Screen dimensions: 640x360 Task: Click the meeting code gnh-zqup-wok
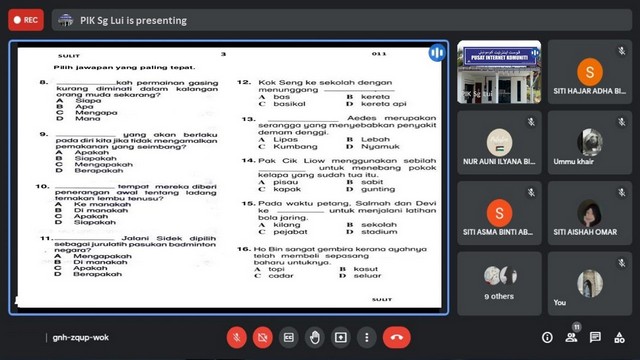click(80, 338)
